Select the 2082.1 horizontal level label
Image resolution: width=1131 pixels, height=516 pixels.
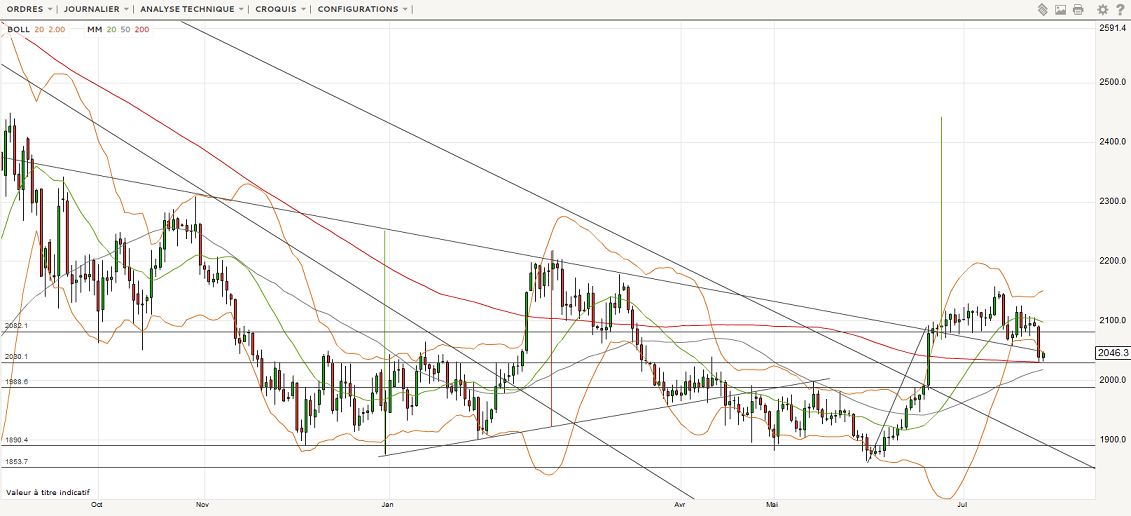click(x=16, y=326)
